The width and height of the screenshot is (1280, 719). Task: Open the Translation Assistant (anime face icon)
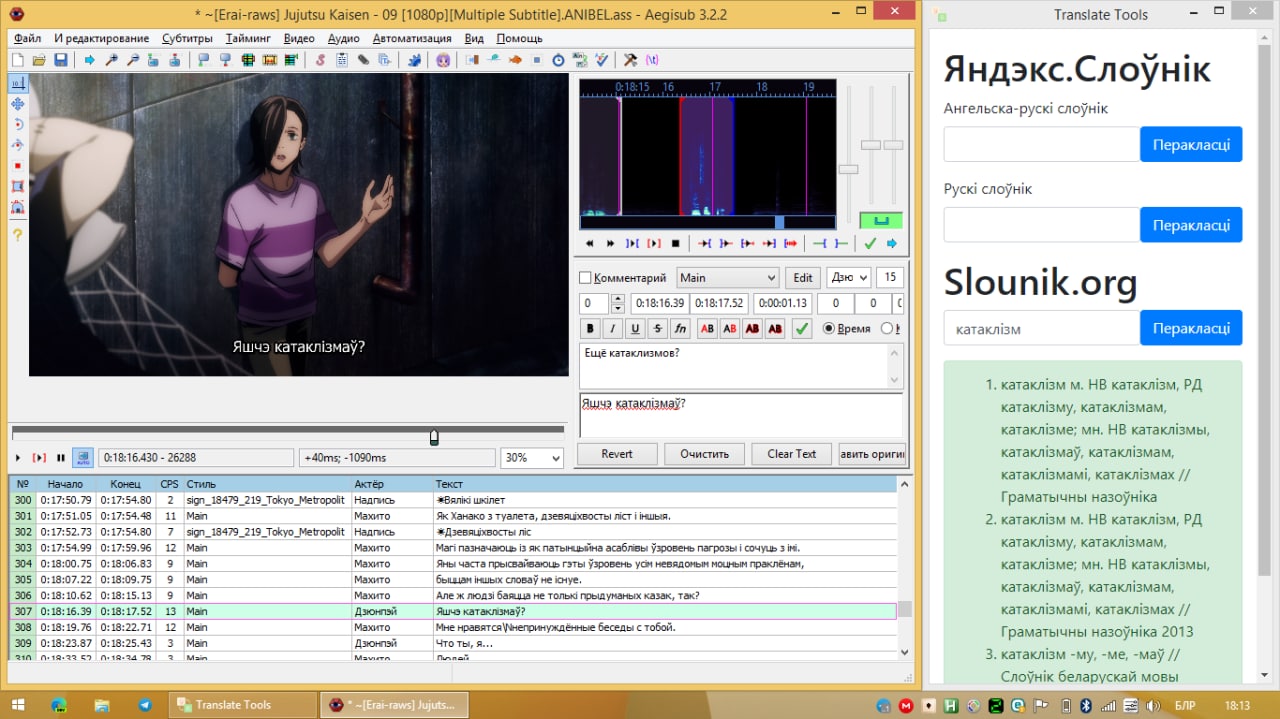[x=443, y=60]
